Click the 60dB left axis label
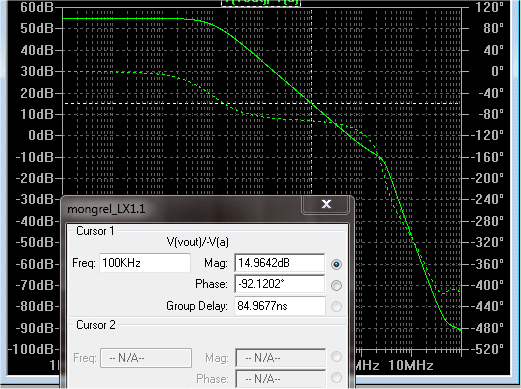 (x=37, y=7)
